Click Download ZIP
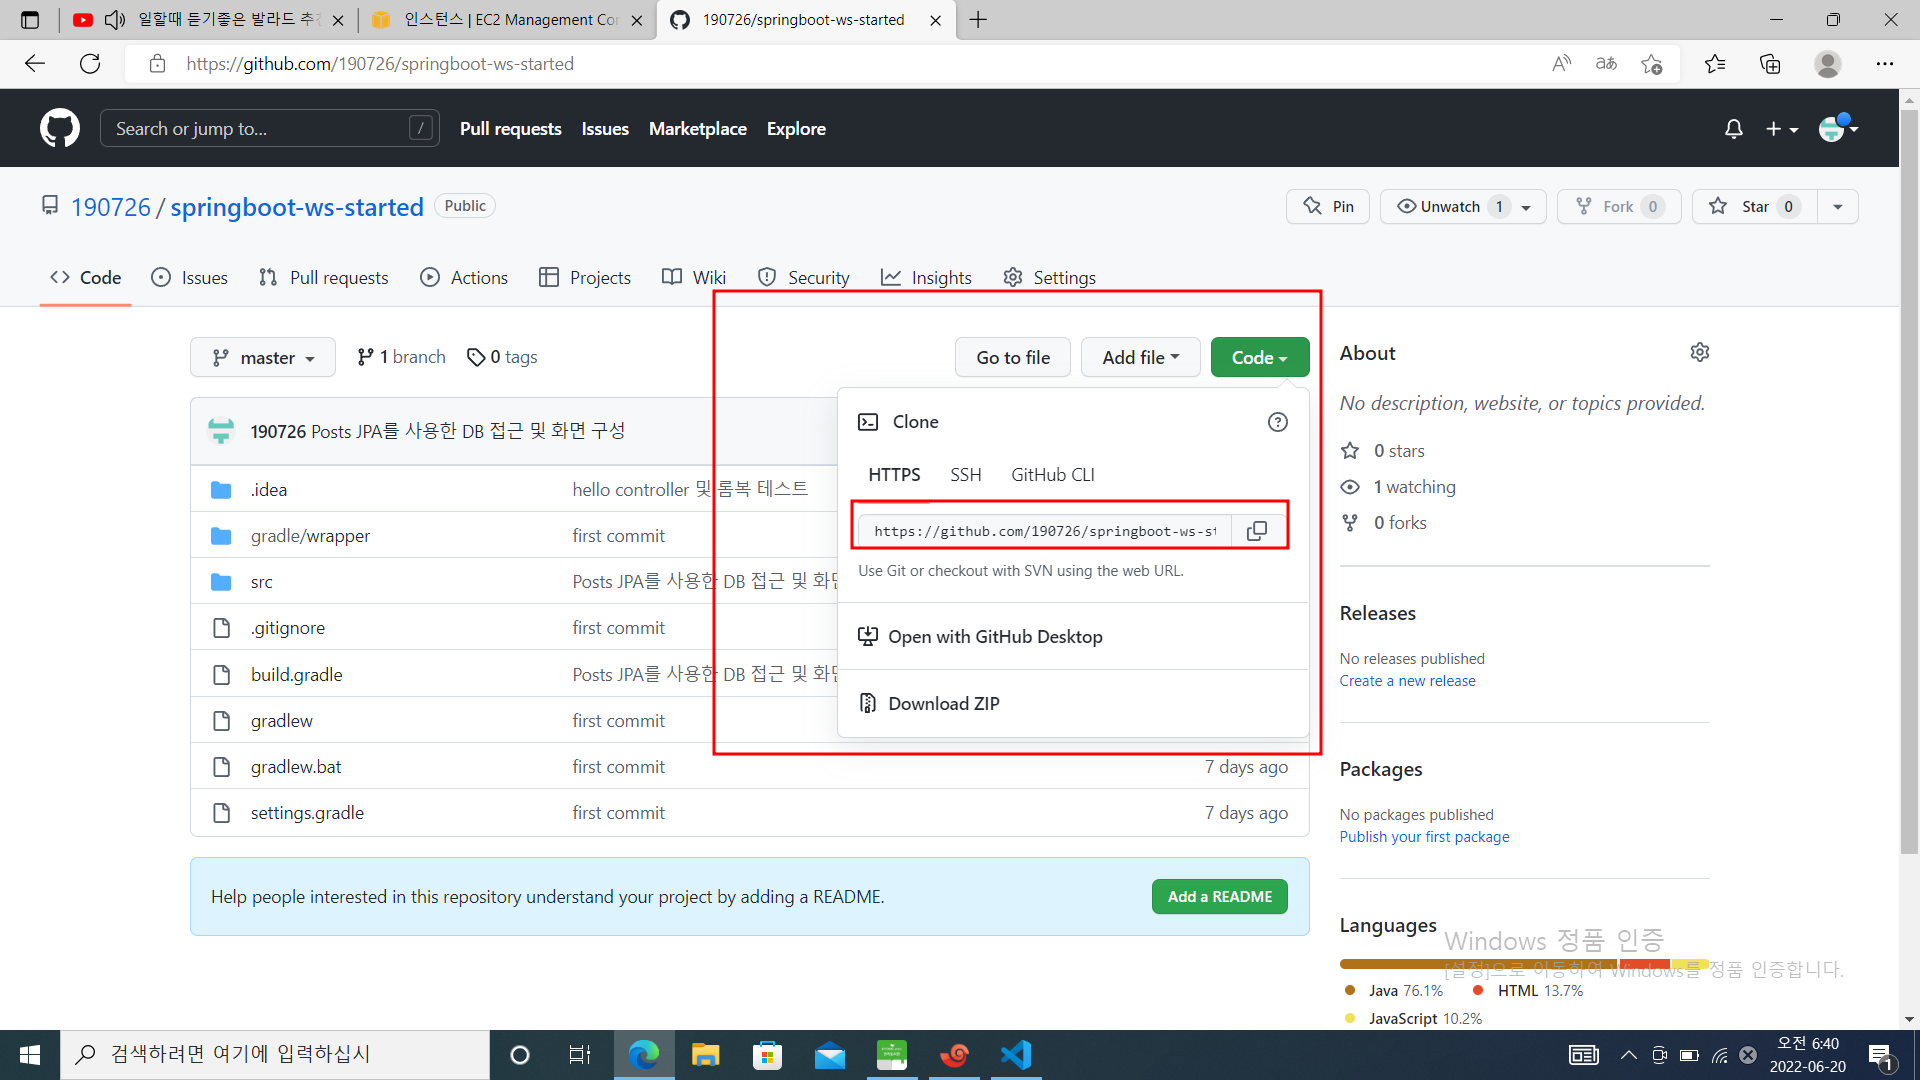The height and width of the screenshot is (1080, 1920). (943, 704)
